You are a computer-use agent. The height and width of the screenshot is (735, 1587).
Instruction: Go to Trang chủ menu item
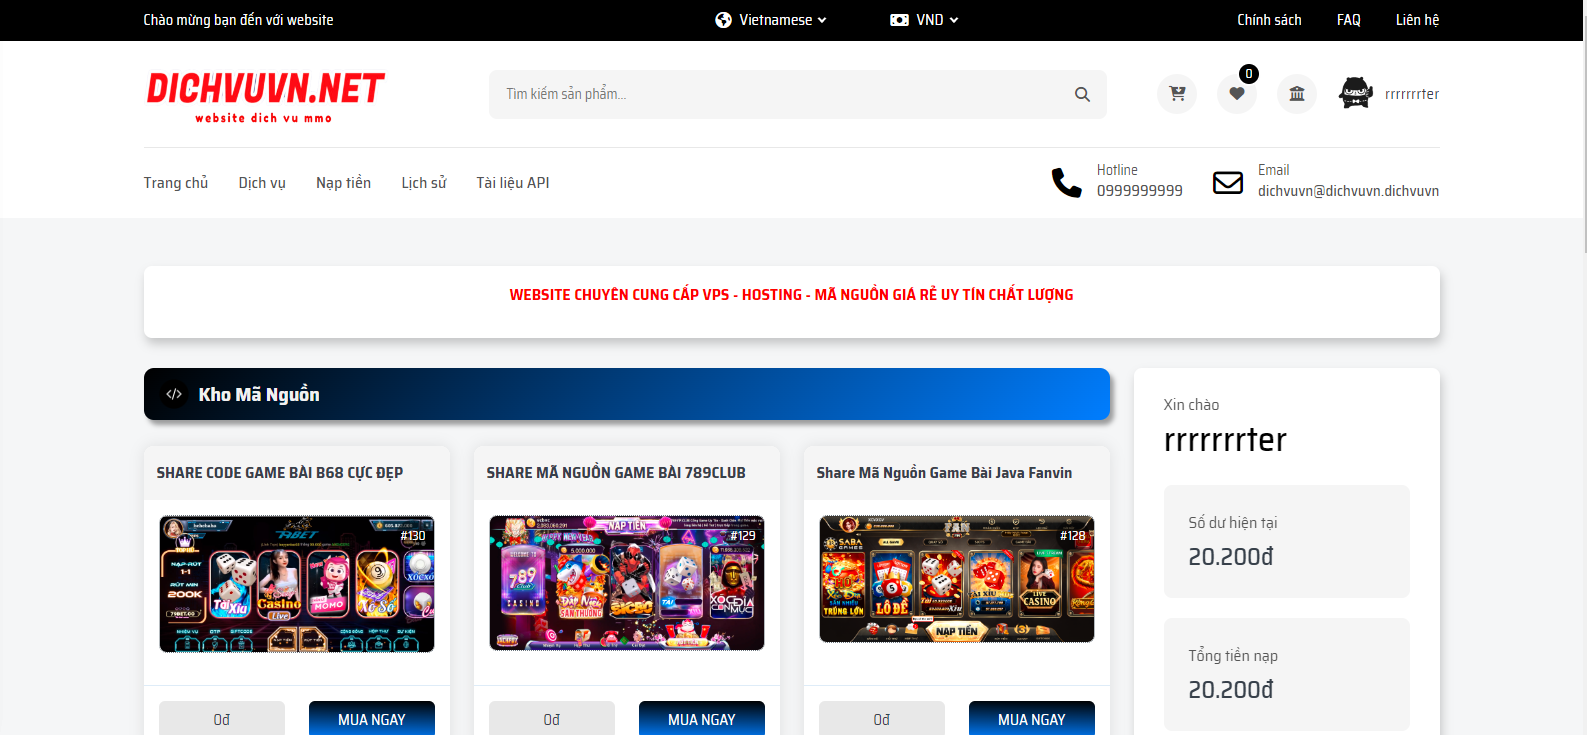176,183
